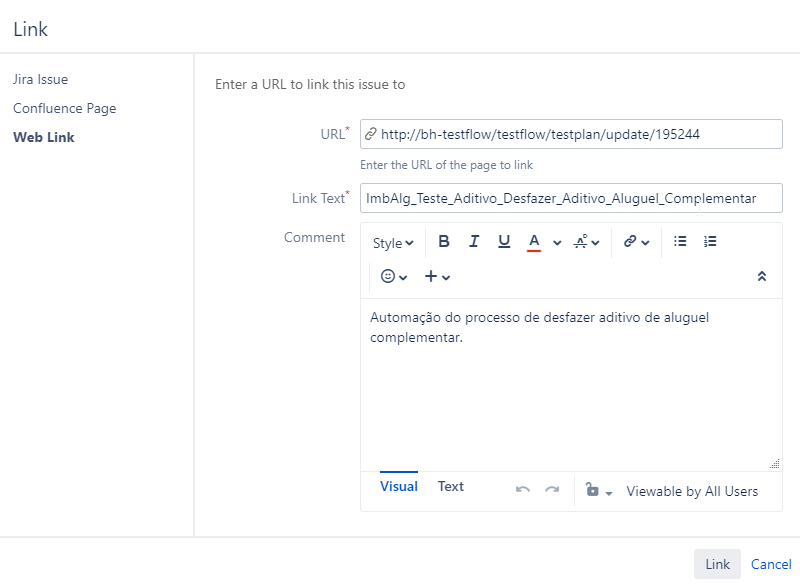
Task: Toggle bold formatting in comment editor
Action: [x=444, y=242]
